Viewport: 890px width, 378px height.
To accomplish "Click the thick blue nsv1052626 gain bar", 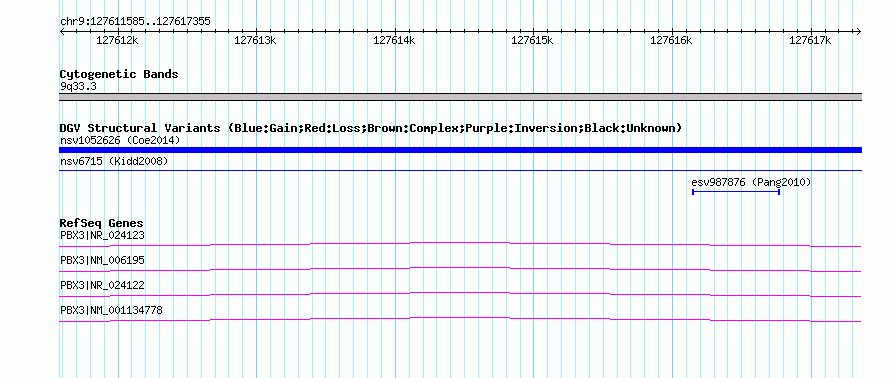I will click(x=460, y=150).
